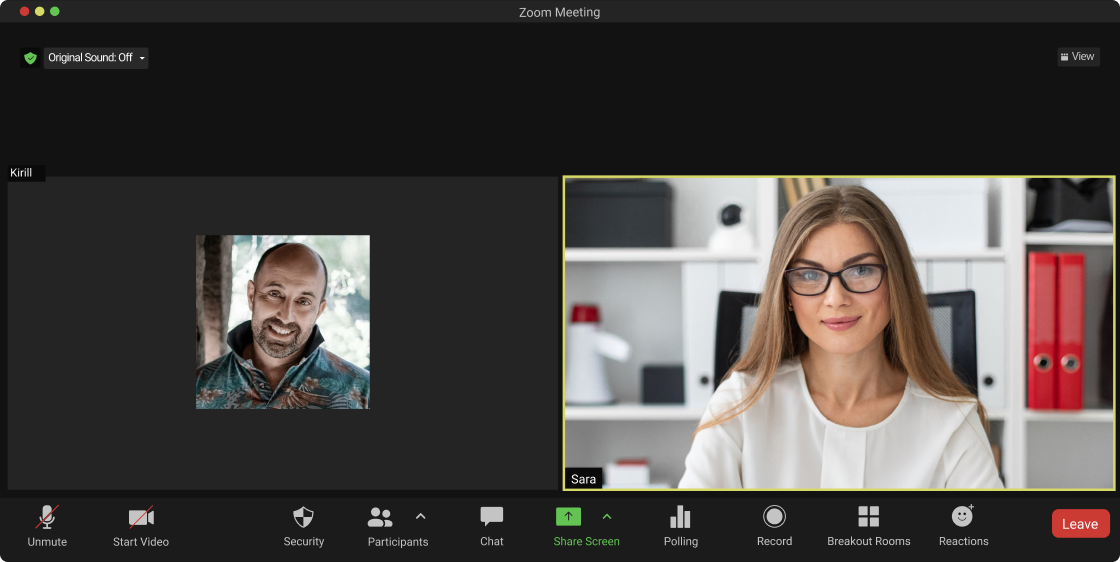Open Breakout Rooms grid icon
1120x562 pixels.
(x=868, y=518)
